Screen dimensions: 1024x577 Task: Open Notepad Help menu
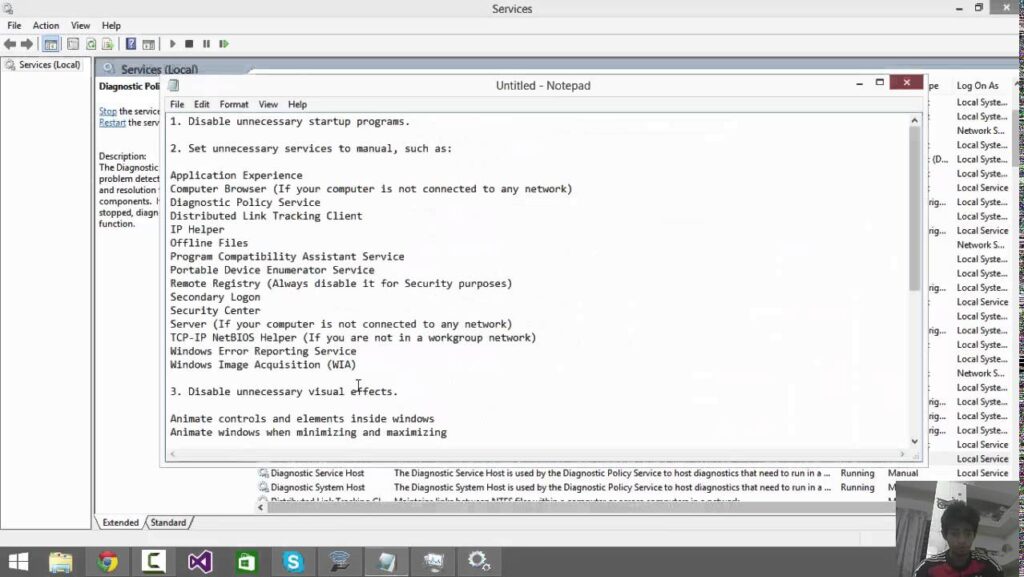tap(297, 104)
